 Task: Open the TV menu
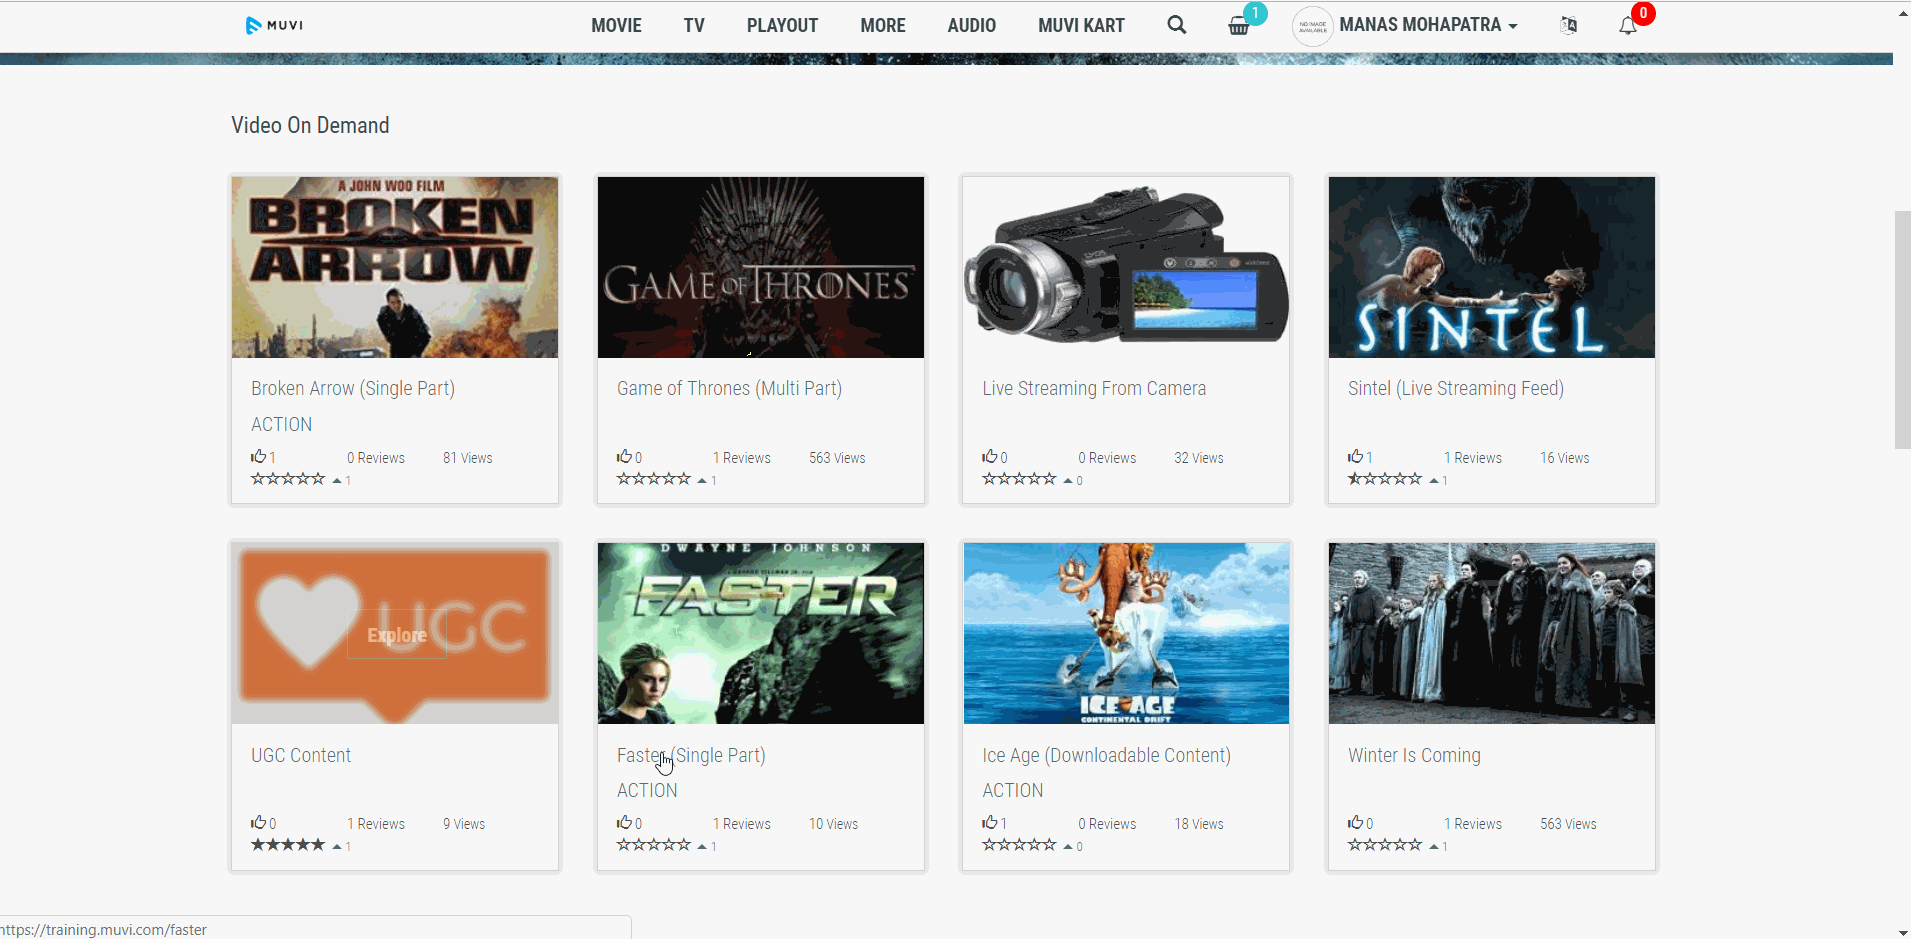tap(694, 26)
